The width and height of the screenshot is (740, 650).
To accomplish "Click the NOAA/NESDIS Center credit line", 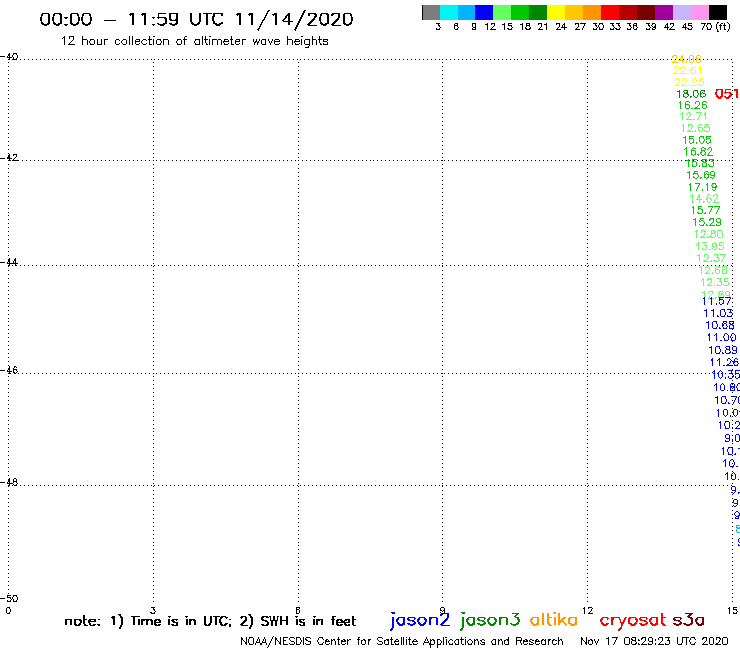I will point(402,642).
